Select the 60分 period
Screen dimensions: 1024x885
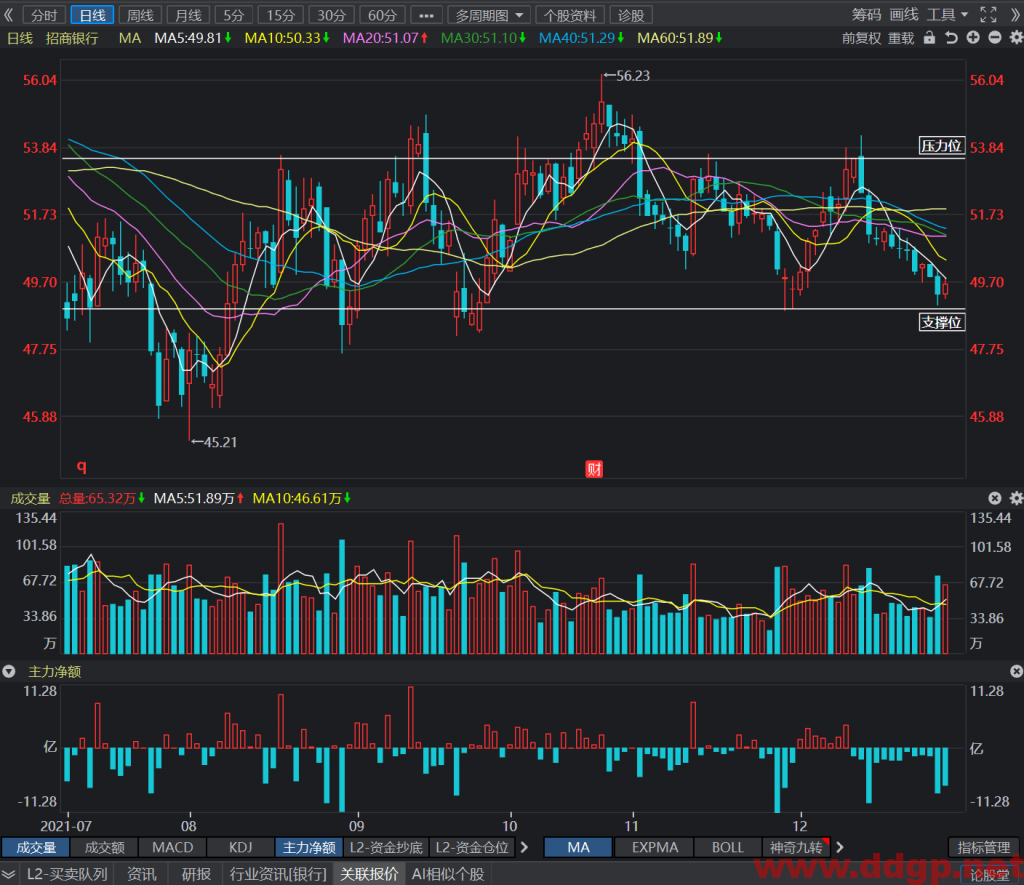point(382,15)
